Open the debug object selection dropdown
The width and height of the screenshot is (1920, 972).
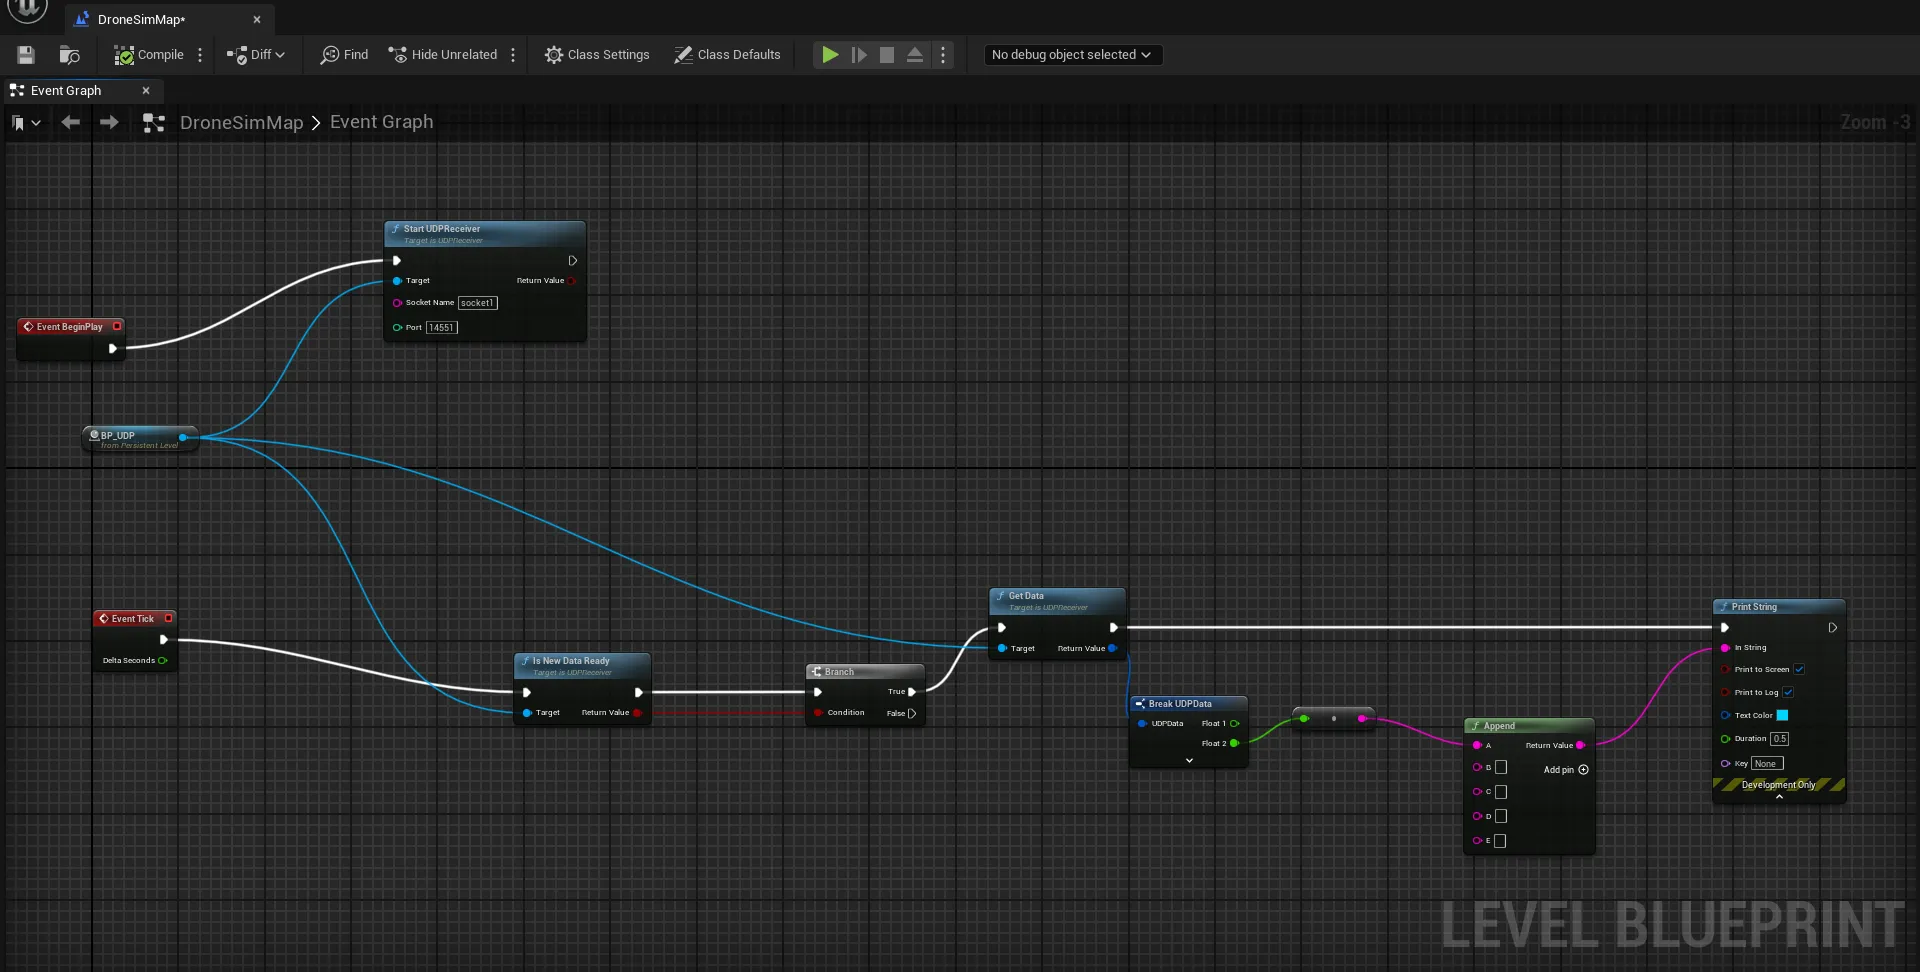coord(1071,55)
